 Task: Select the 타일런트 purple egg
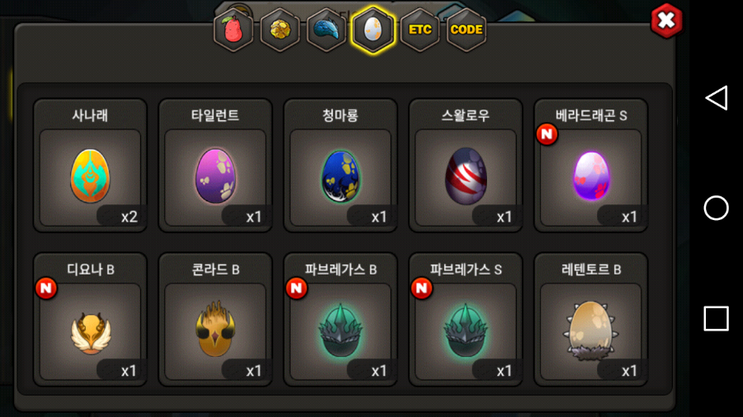coord(215,165)
